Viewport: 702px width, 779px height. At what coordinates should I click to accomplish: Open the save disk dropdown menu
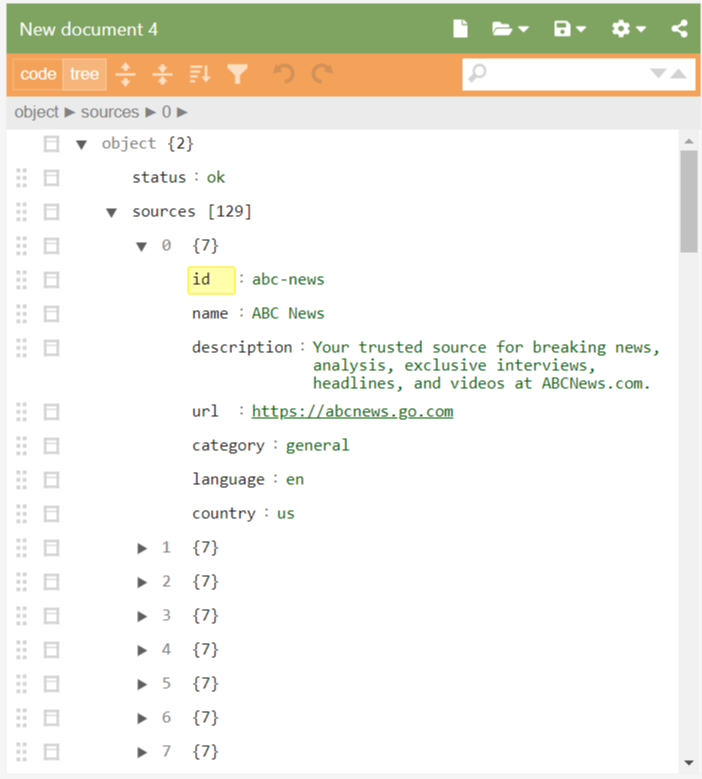pos(570,29)
